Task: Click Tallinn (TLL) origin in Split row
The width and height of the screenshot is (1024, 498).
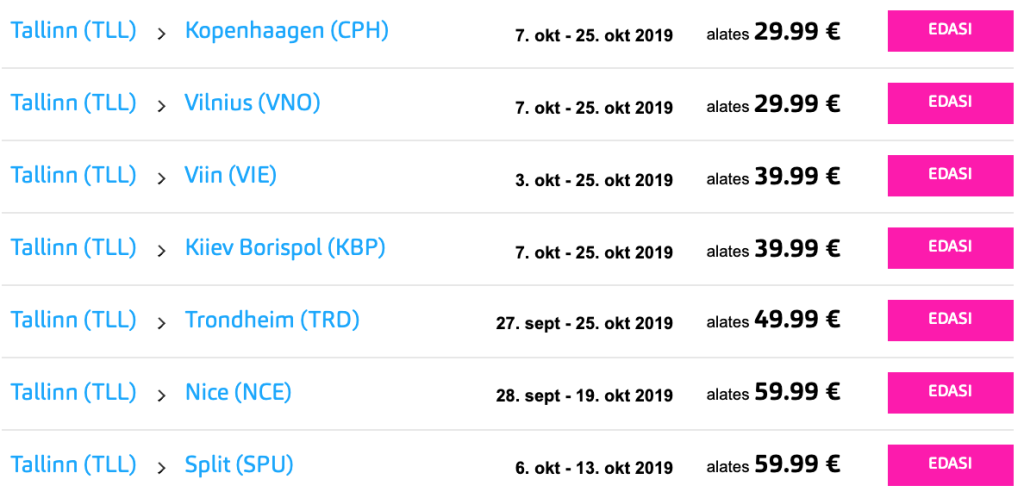Action: (73, 465)
